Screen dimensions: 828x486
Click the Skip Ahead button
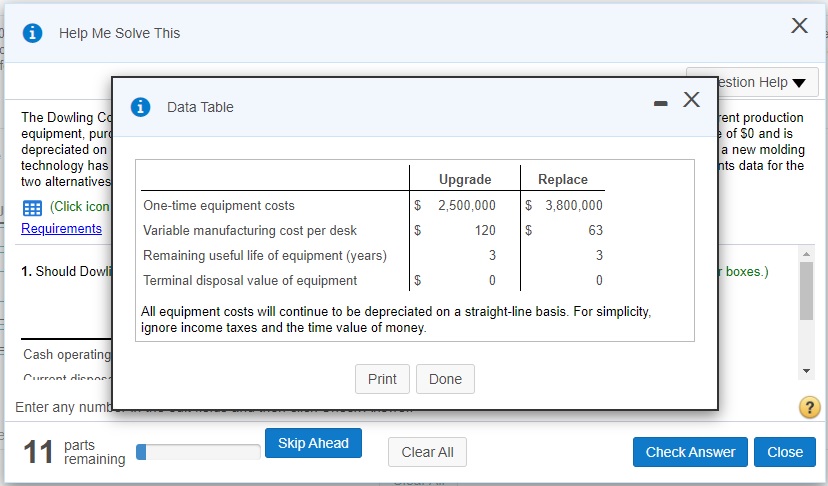pos(313,443)
